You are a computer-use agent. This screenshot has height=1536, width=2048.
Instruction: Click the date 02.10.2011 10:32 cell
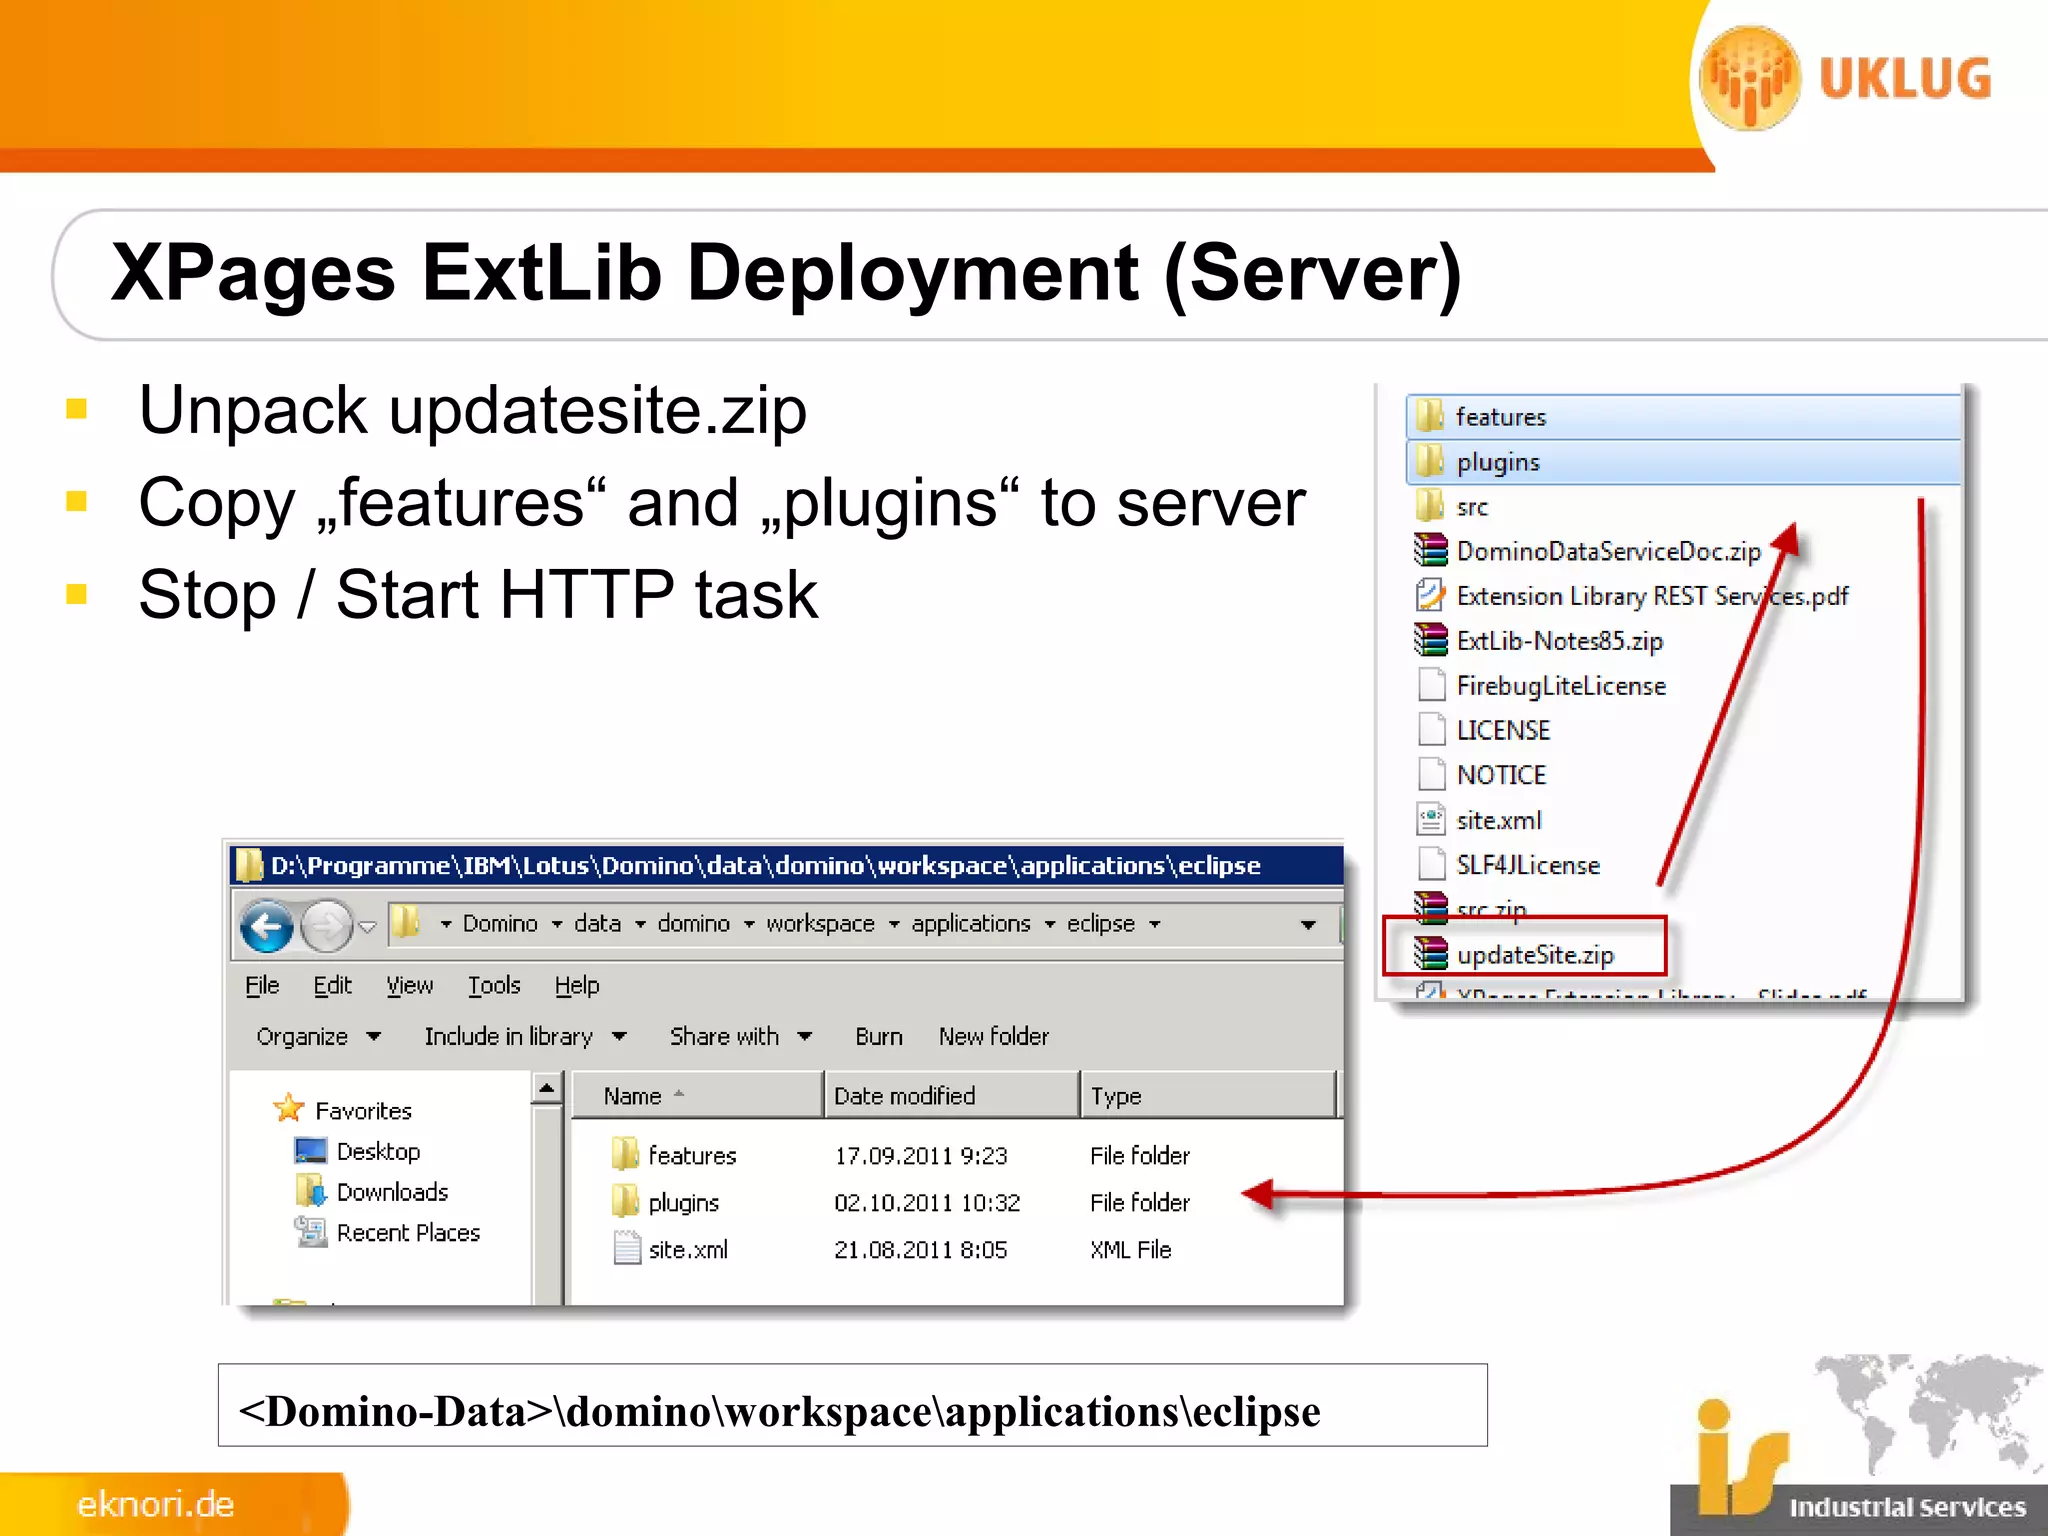pyautogui.click(x=927, y=1203)
